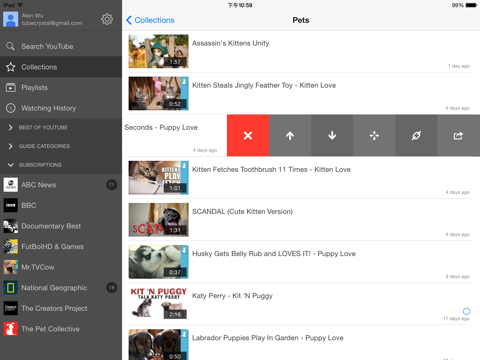This screenshot has height=360, width=480.
Task: Click title Labrador Puppies Play In Garden
Action: (268, 338)
